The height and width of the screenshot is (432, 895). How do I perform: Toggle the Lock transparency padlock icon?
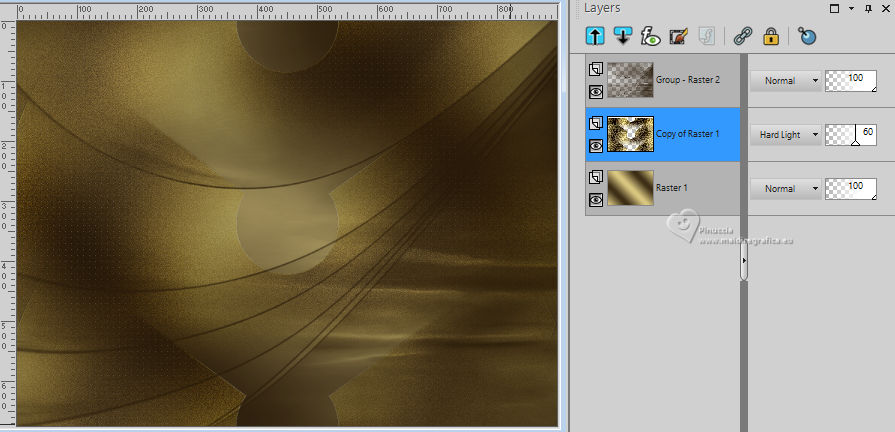(x=771, y=36)
